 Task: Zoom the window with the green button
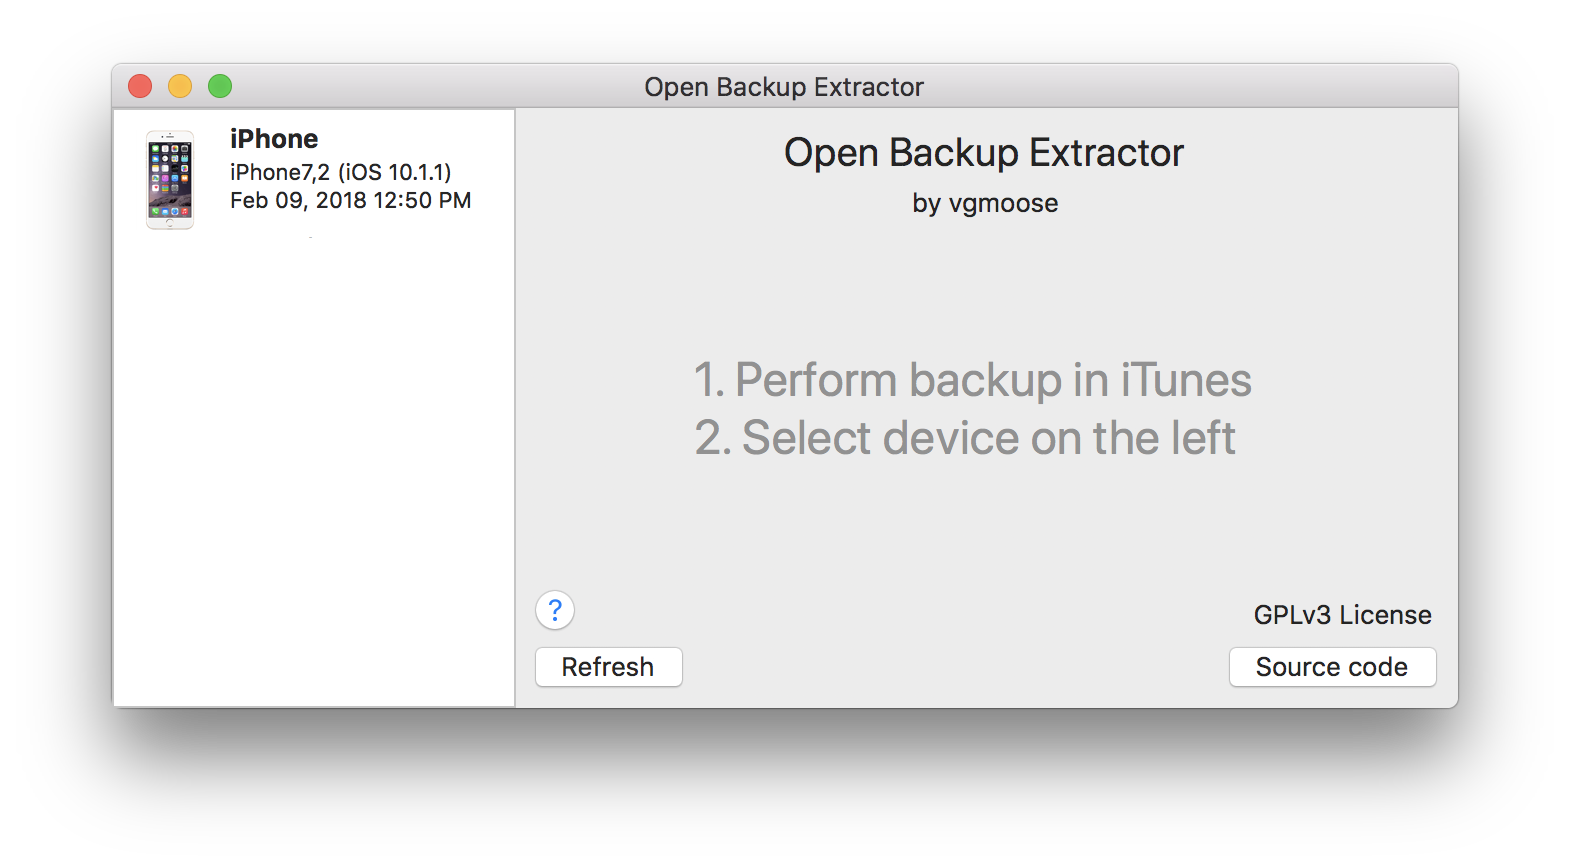(220, 87)
